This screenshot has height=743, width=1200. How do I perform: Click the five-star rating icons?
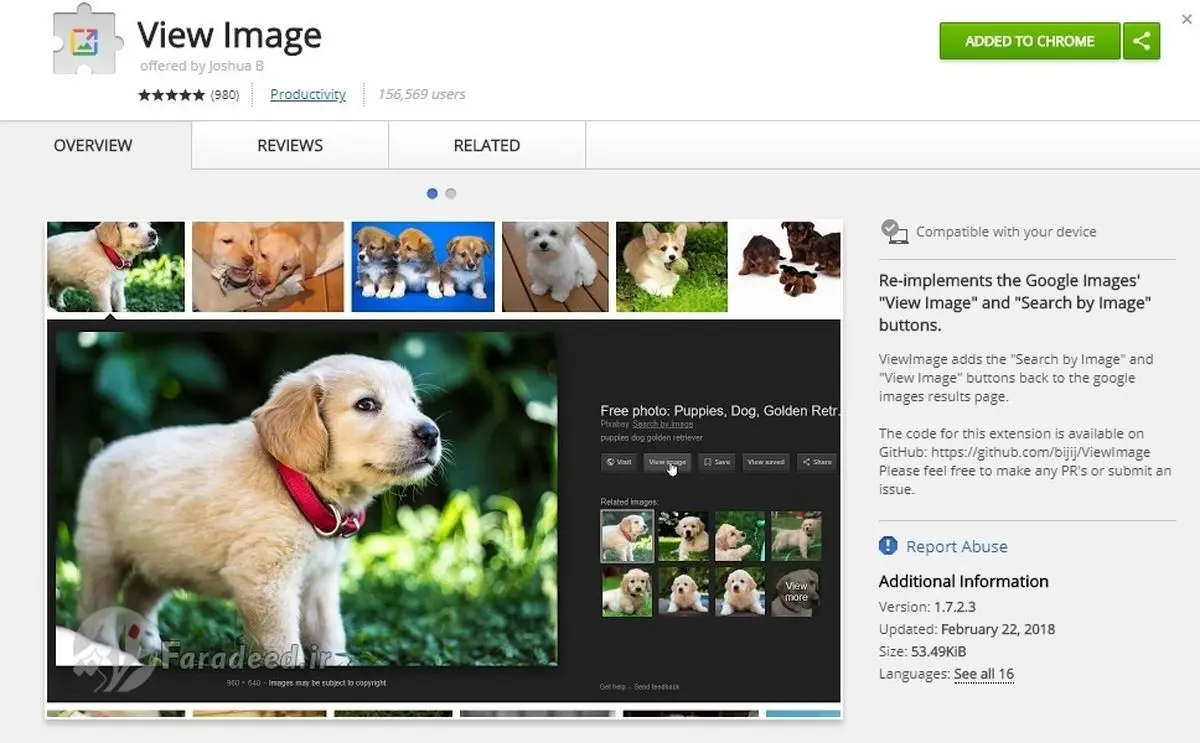click(172, 95)
